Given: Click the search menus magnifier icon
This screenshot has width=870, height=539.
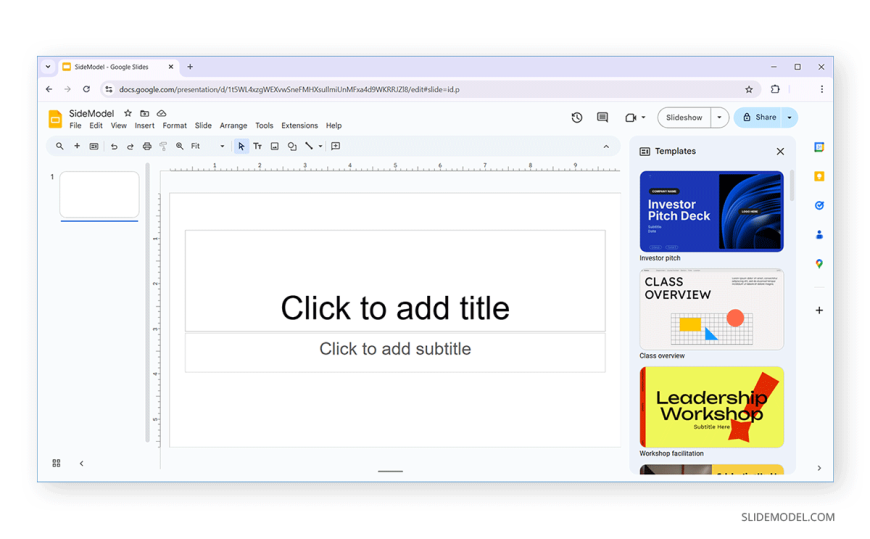Looking at the screenshot, I should pyautogui.click(x=59, y=147).
